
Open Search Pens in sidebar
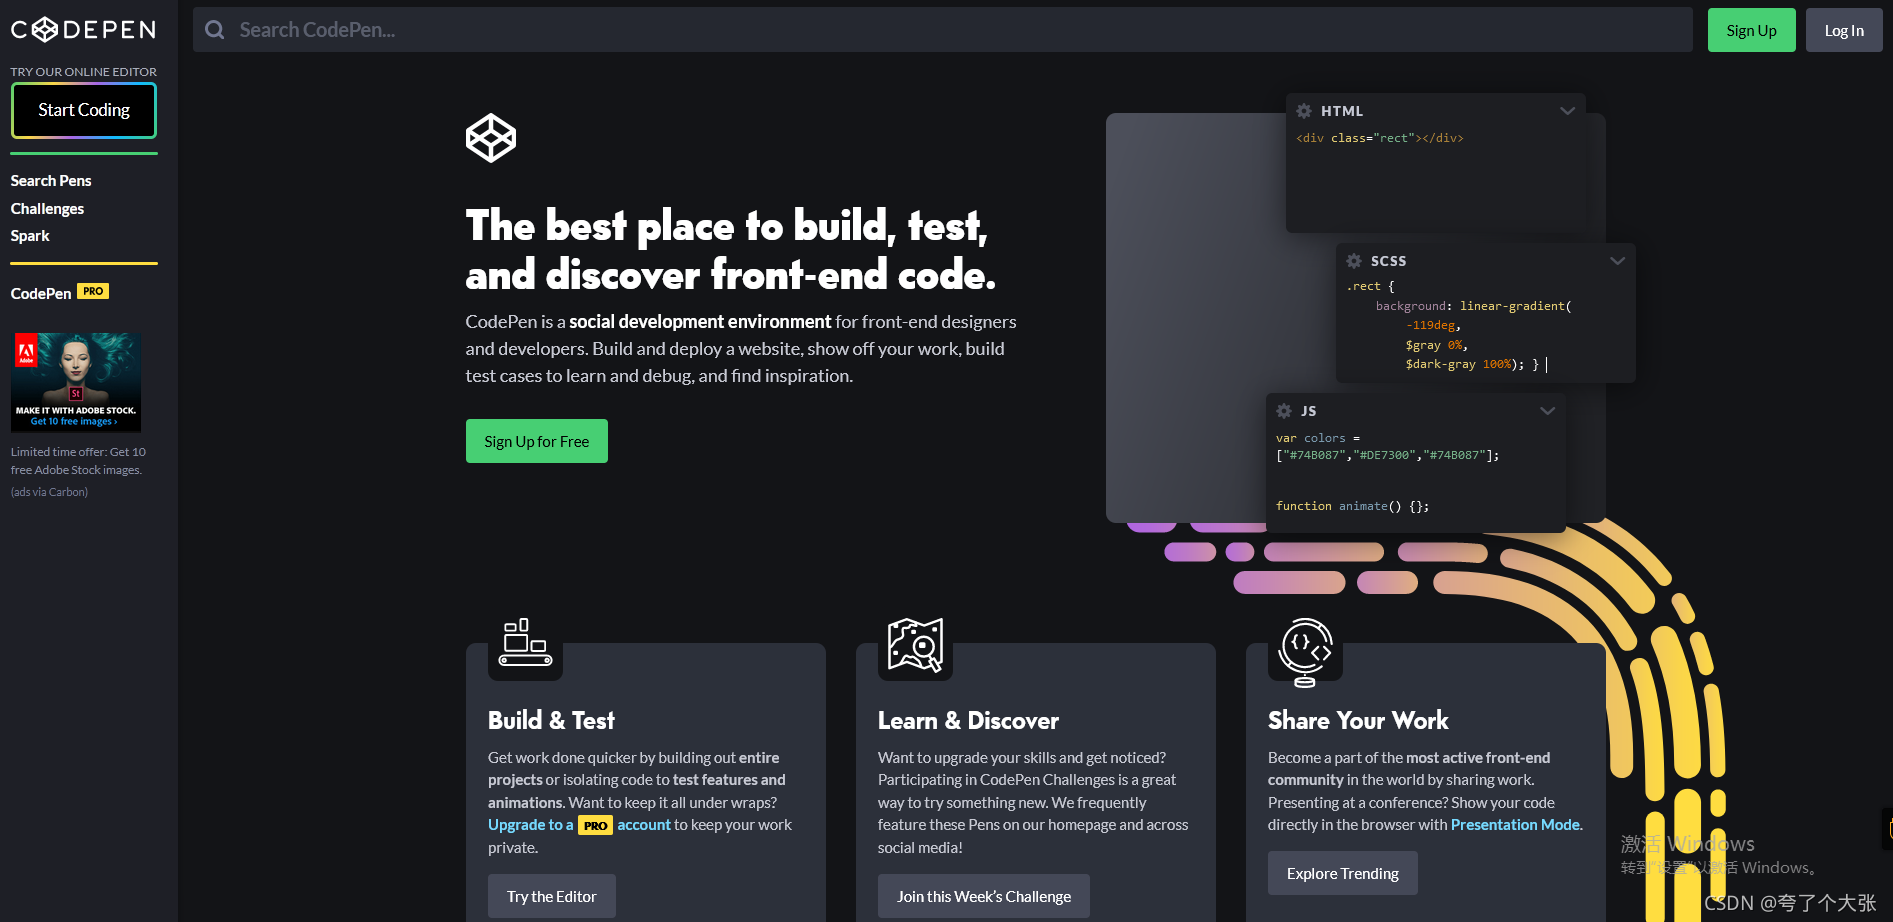51,181
